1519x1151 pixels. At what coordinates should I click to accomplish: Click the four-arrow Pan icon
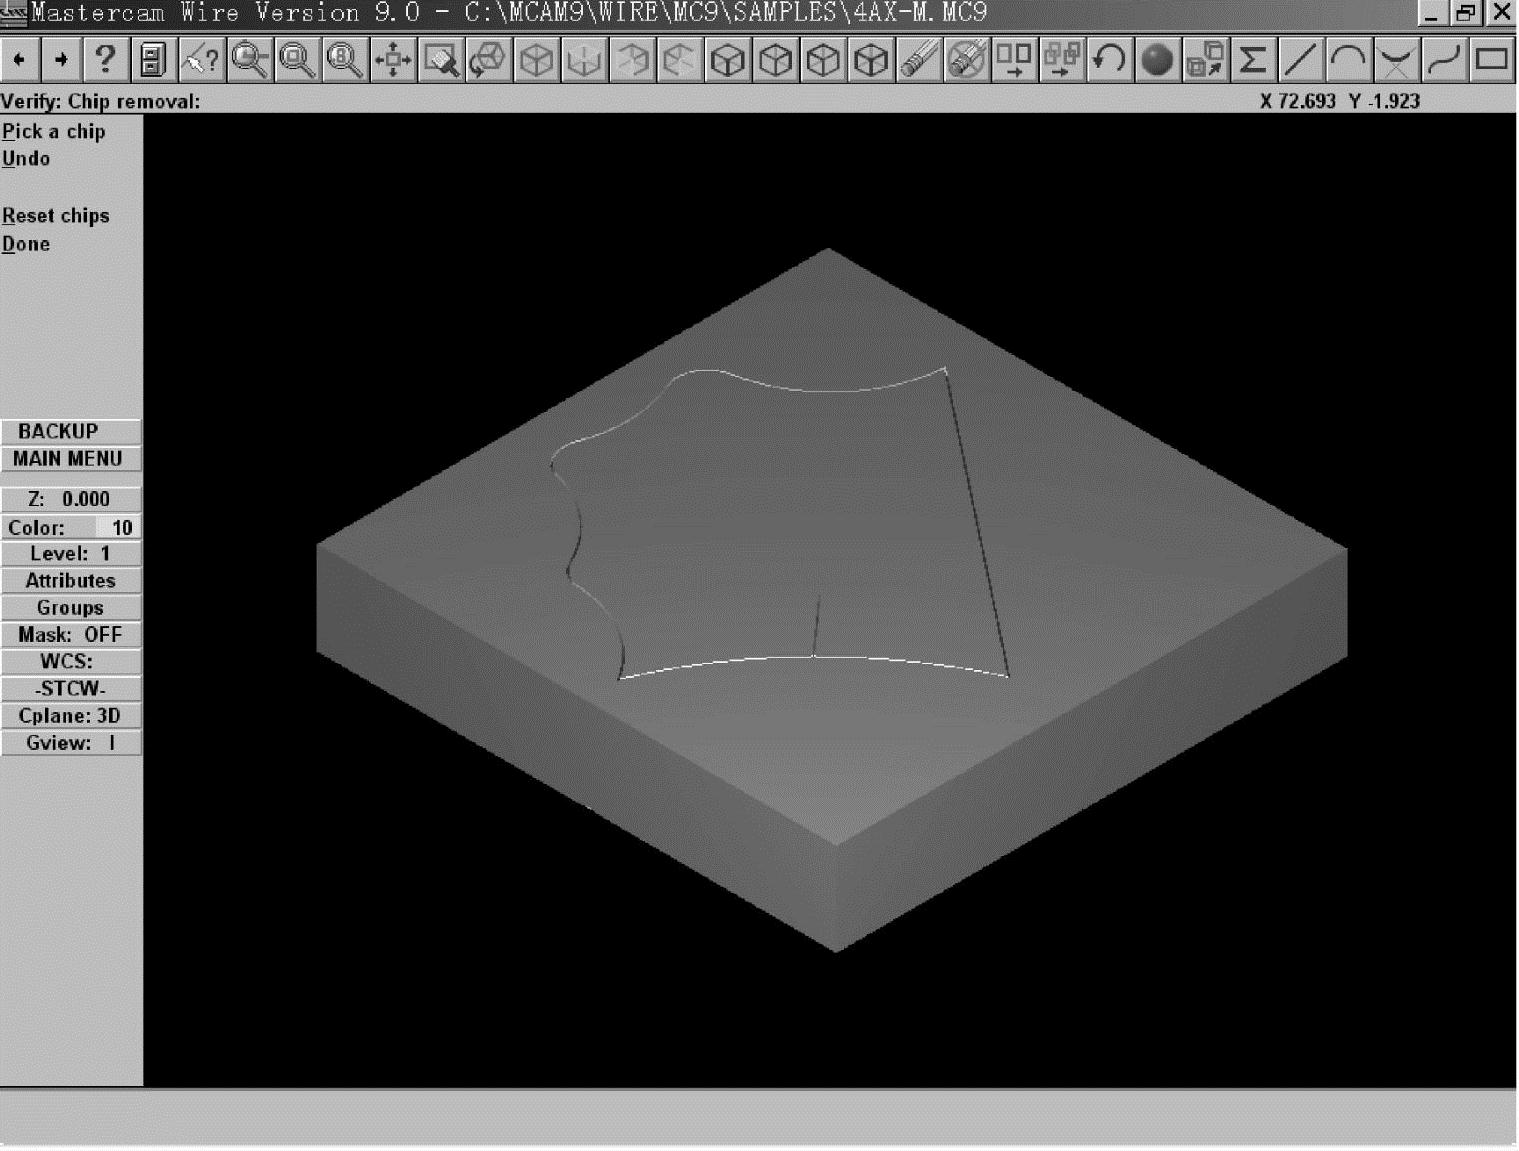[393, 60]
